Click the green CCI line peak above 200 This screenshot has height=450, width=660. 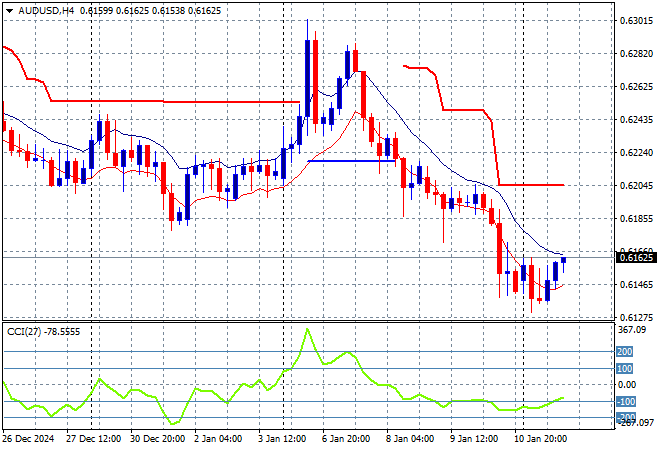(x=307, y=329)
